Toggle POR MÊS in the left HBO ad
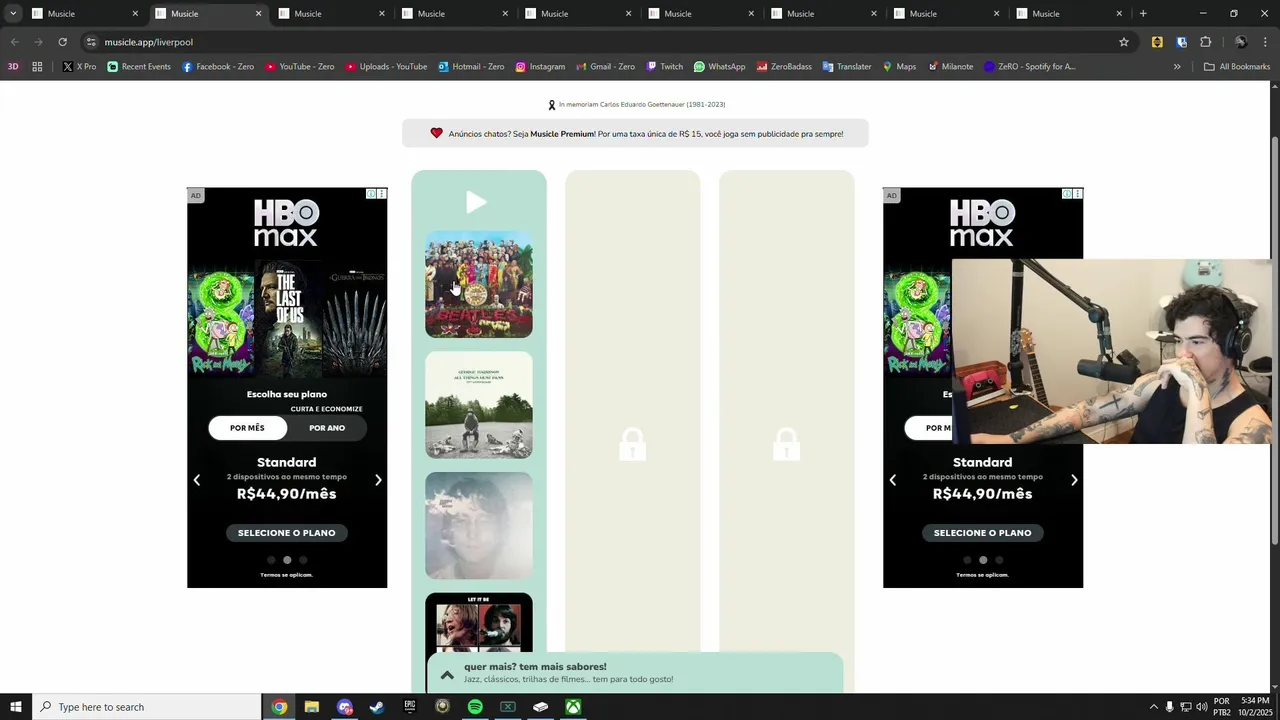This screenshot has height=720, width=1280. tap(247, 428)
